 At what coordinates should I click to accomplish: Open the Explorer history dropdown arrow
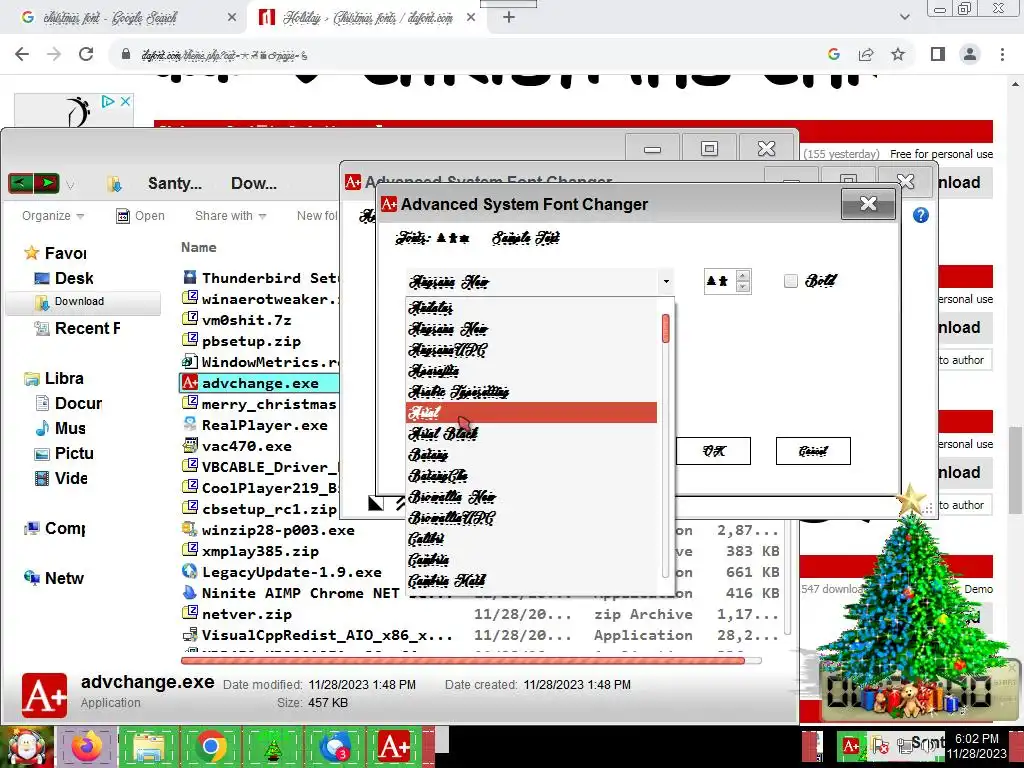click(x=70, y=185)
